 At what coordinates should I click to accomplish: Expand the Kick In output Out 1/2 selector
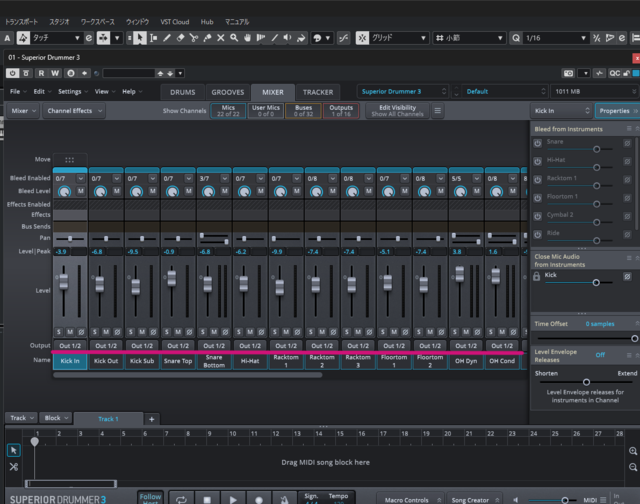pyautogui.click(x=70, y=345)
